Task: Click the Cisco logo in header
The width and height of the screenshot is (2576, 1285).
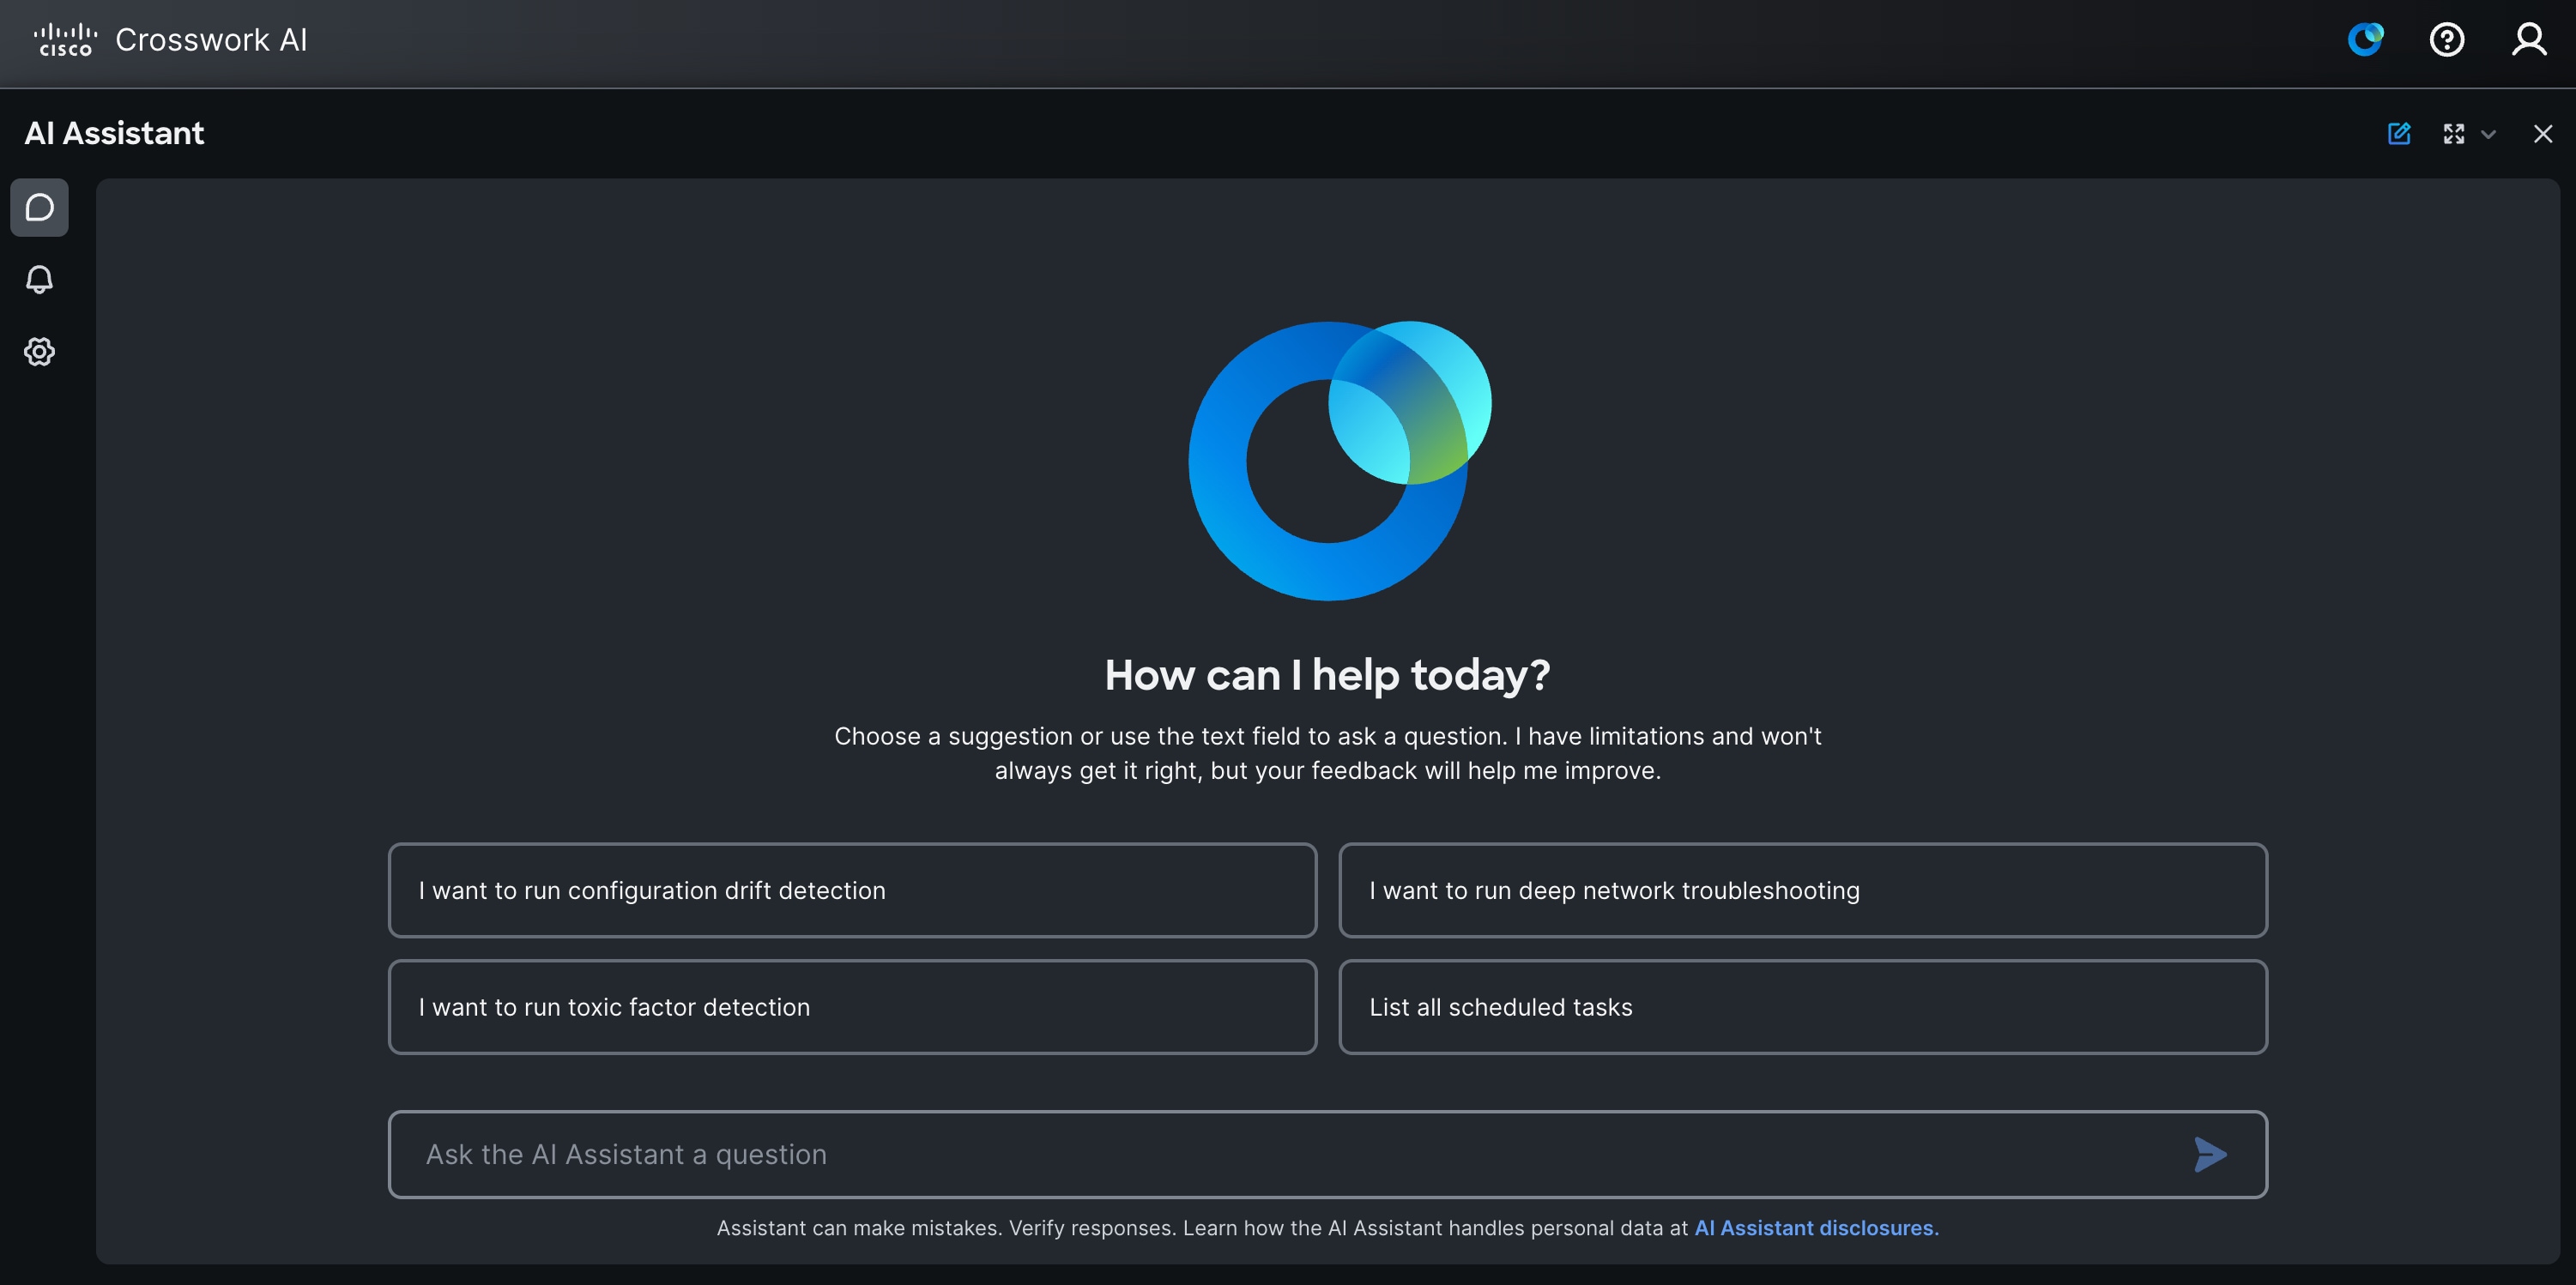Action: point(66,40)
